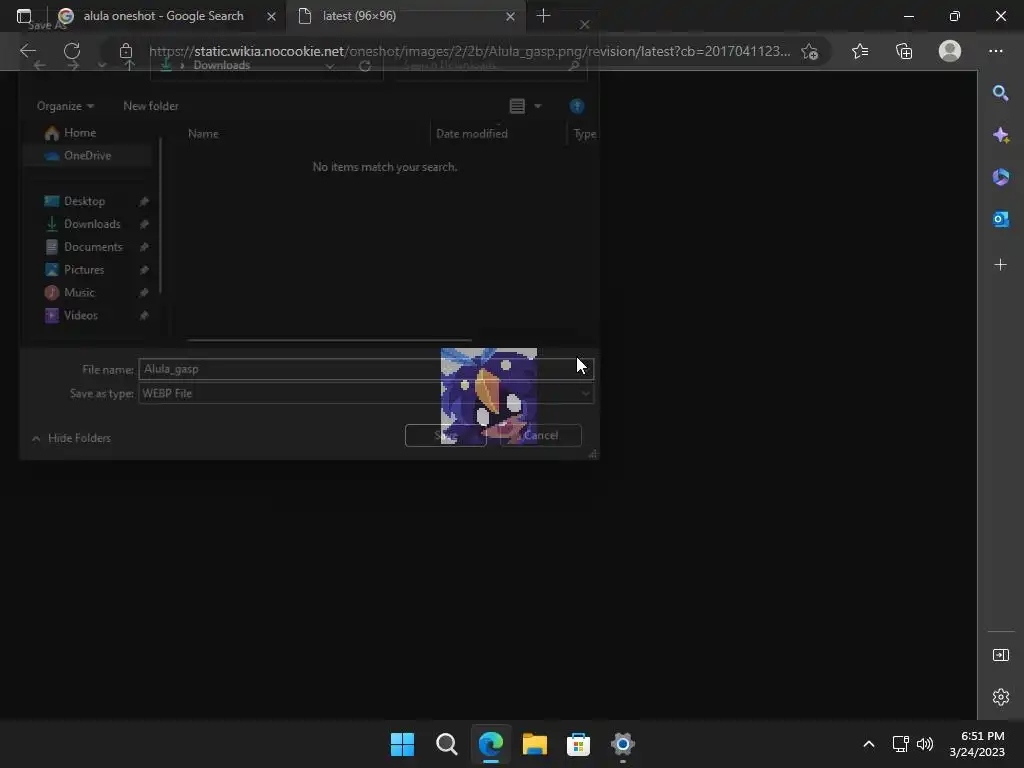Open Microsoft Store from taskbar
Viewport: 1024px width, 768px height.
coord(578,744)
